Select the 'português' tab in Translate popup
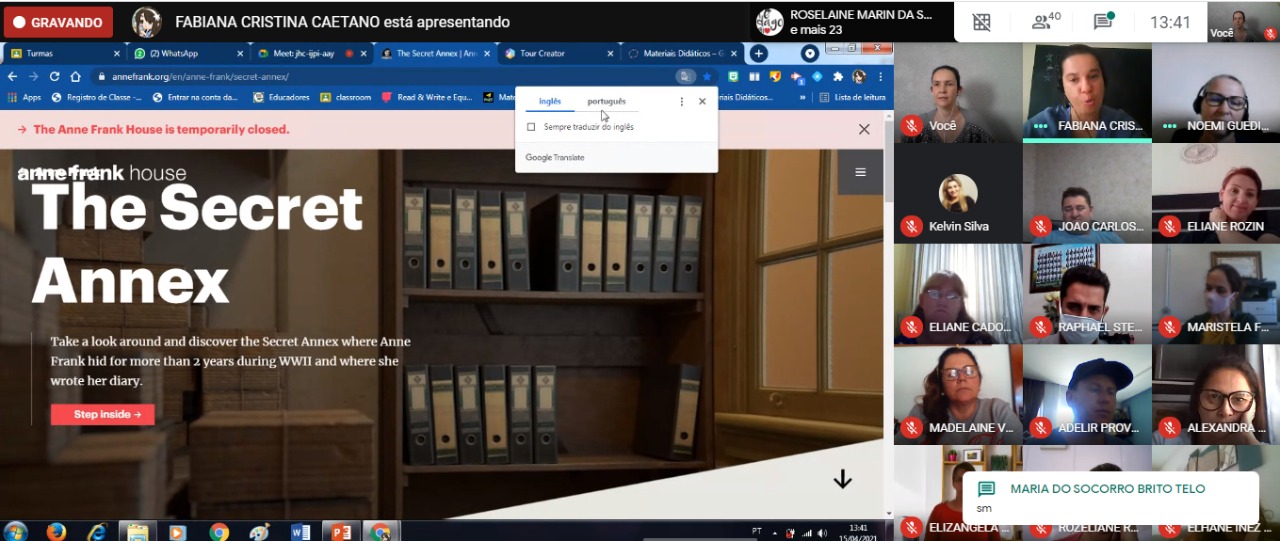This screenshot has width=1280, height=541. pos(606,101)
